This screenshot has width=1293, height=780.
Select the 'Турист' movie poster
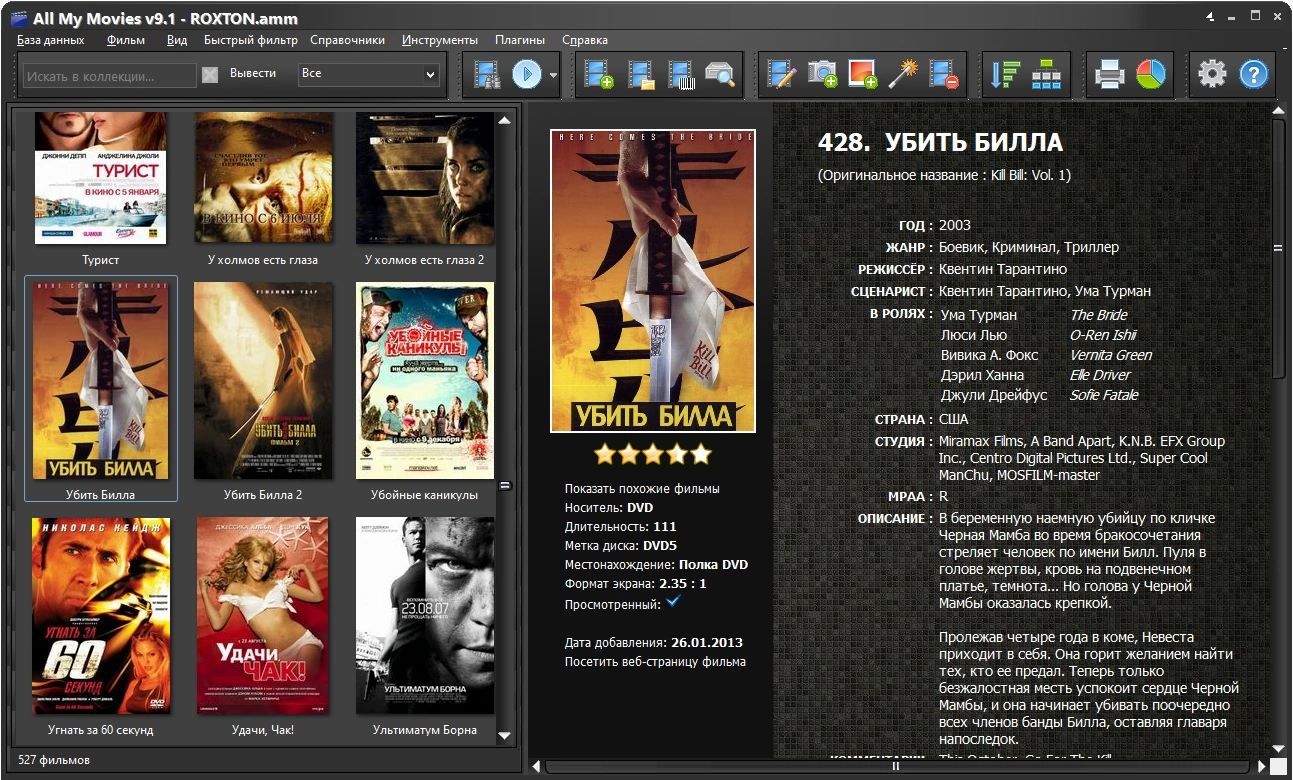[100, 178]
